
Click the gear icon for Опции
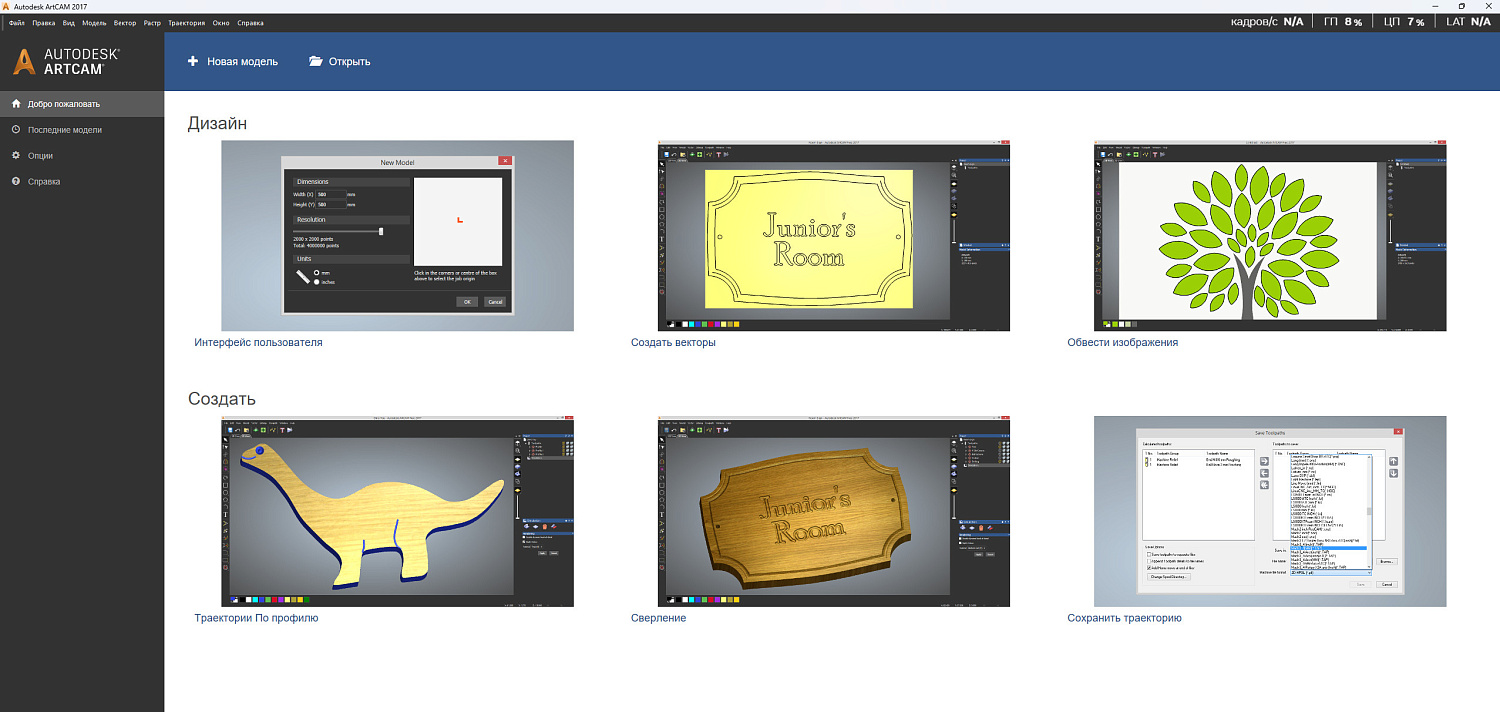tap(16, 156)
